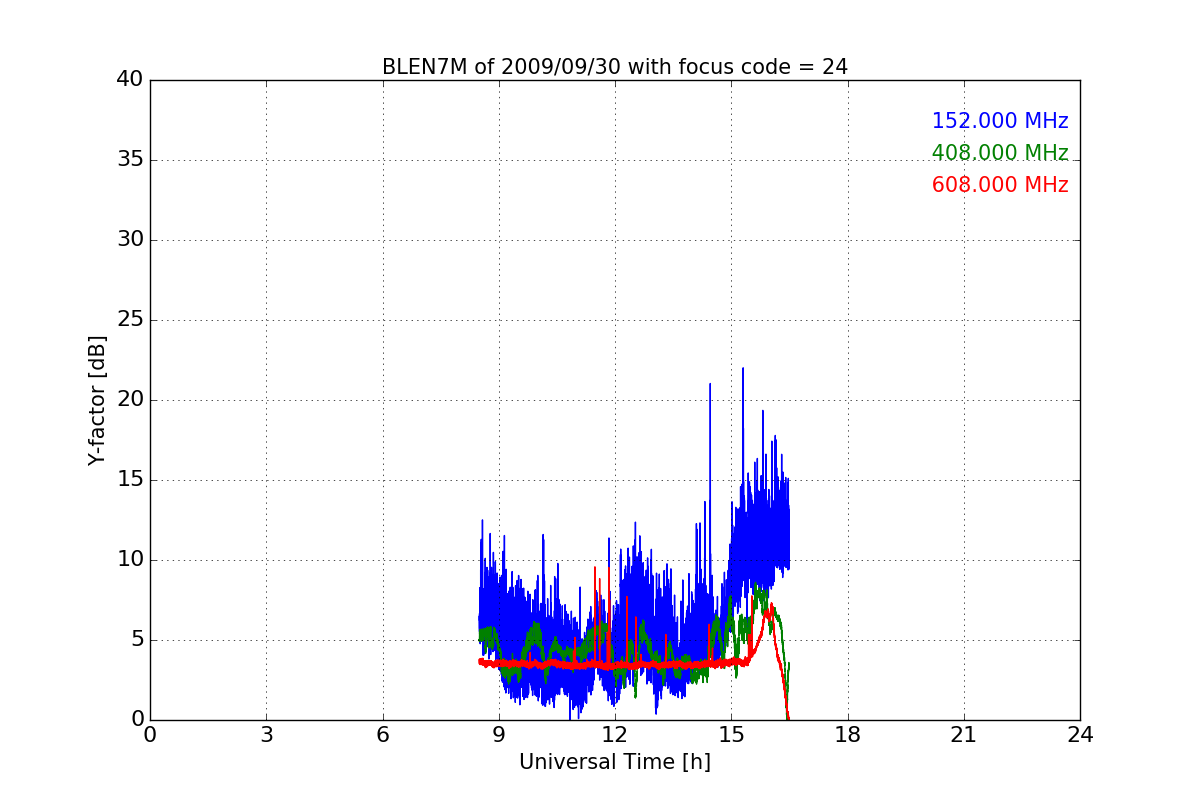This screenshot has height=800, width=1200.
Task: Click x-axis tick label 21
Action: click(964, 735)
